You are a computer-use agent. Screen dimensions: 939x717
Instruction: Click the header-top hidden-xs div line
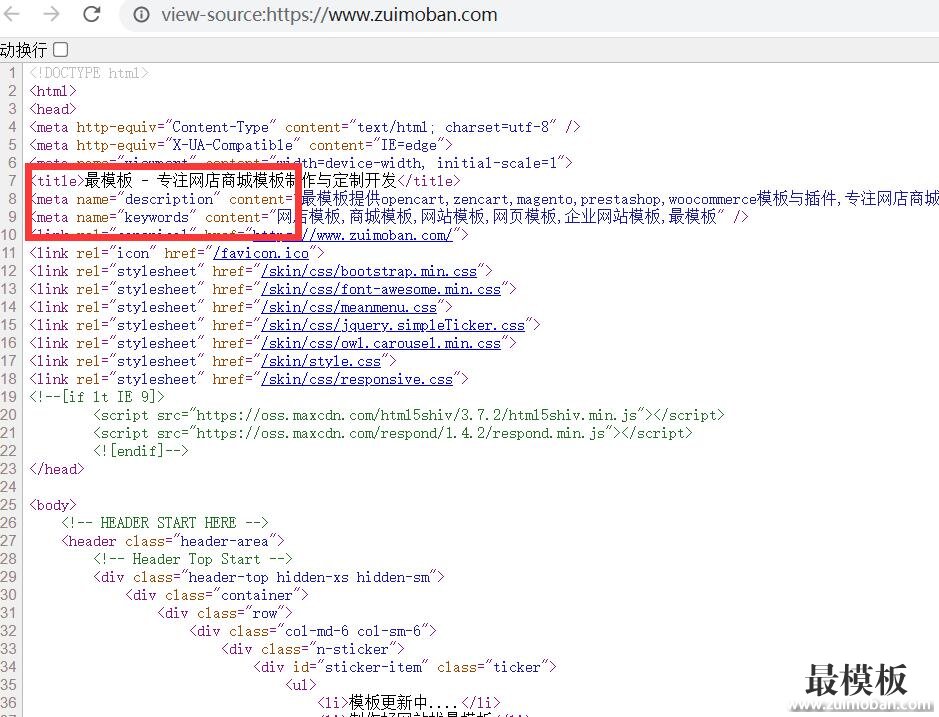(269, 577)
